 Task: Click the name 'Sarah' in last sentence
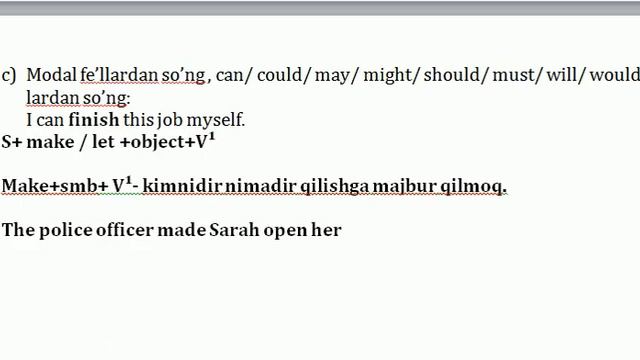[x=234, y=230]
